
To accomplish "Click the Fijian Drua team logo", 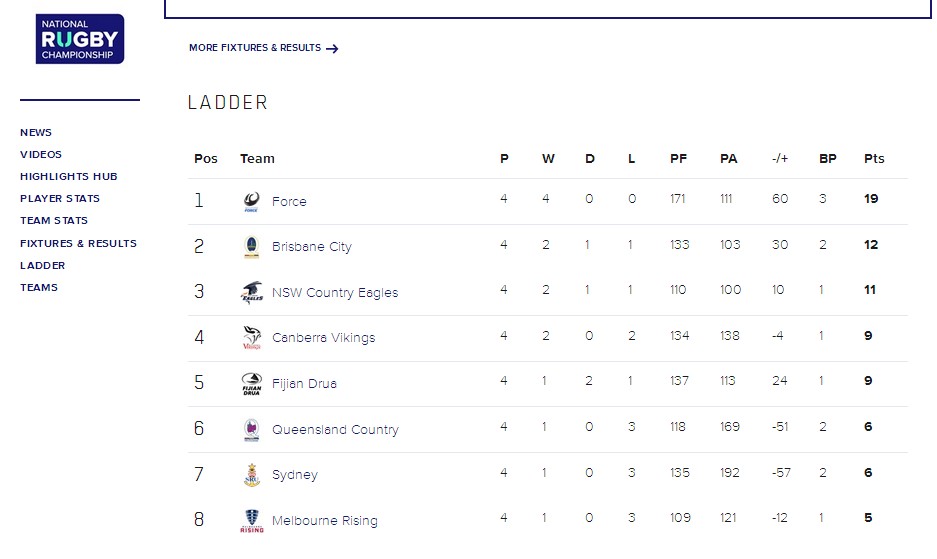I will (251, 384).
